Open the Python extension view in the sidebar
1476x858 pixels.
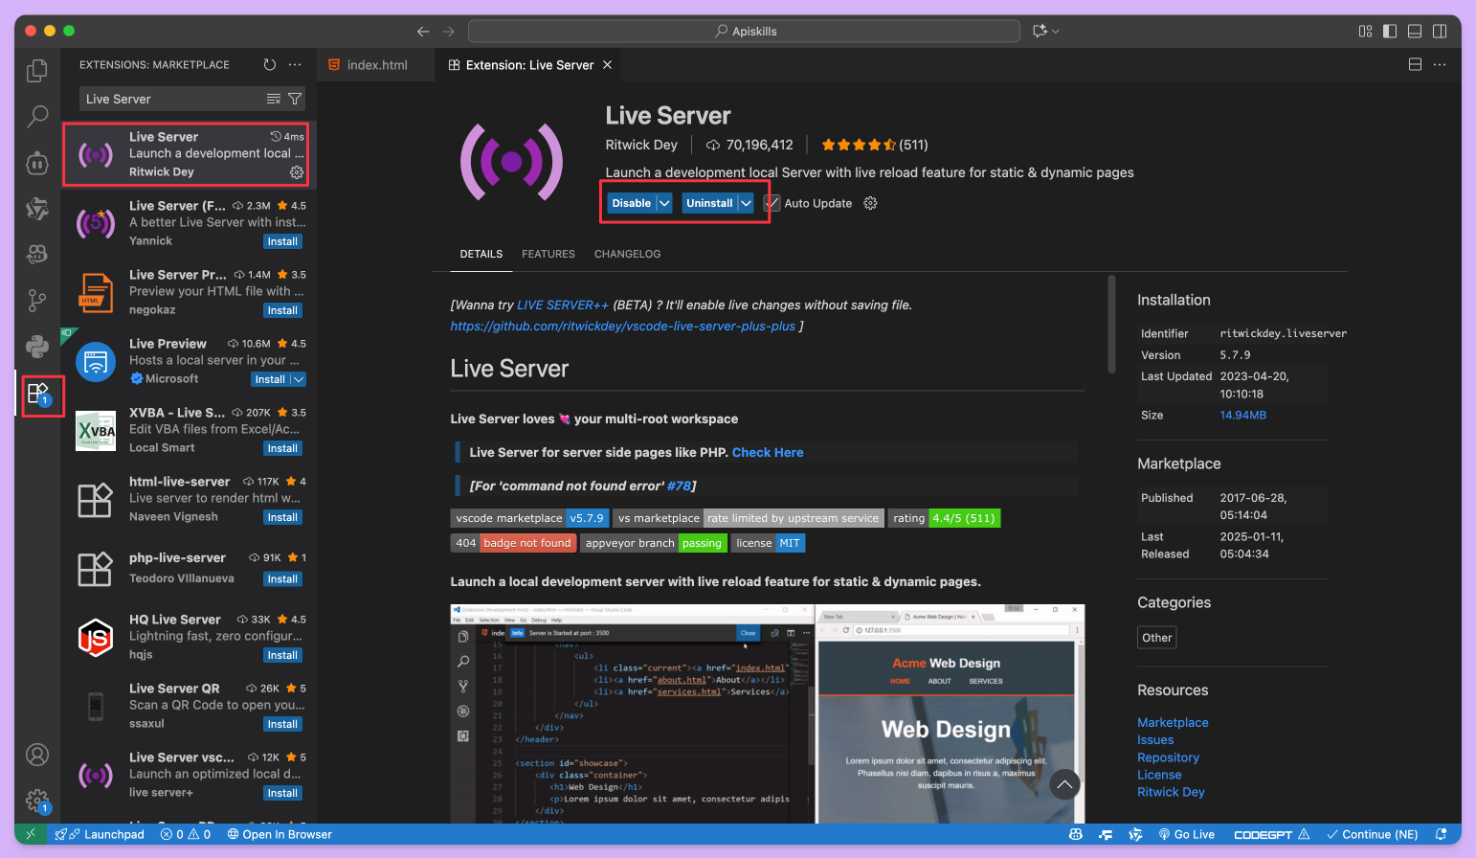pyautogui.click(x=37, y=346)
